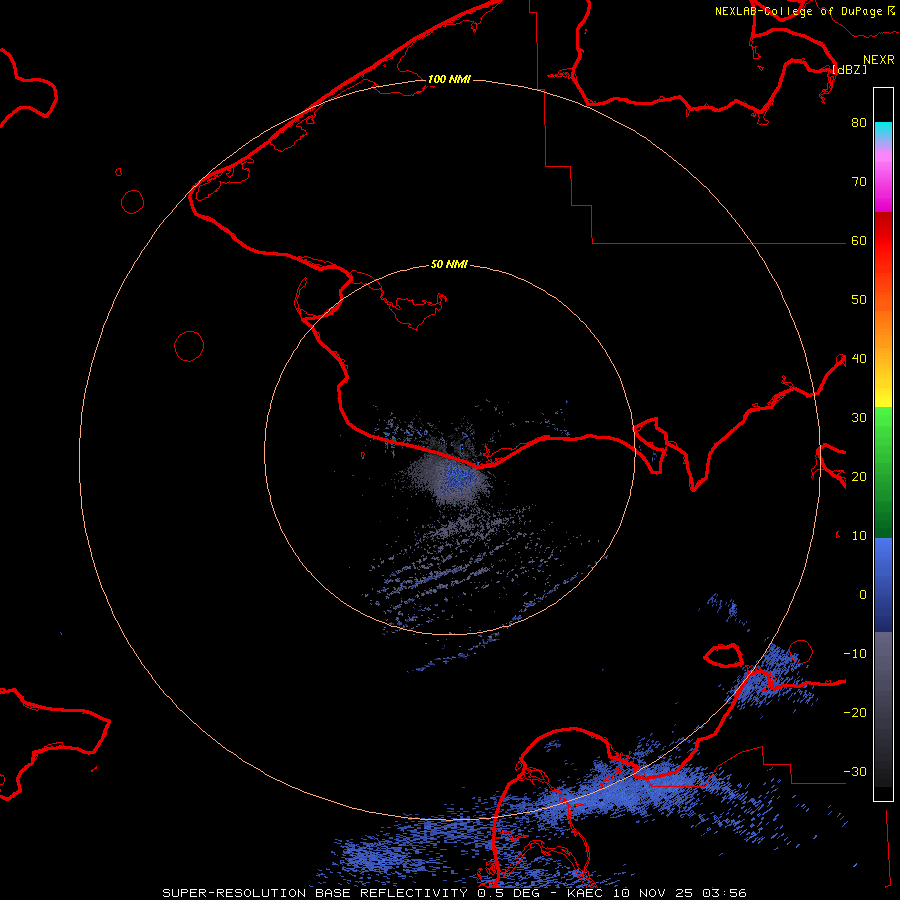Click the 10 value on dBZ scale
Viewport: 900px width, 900px height.
click(859, 536)
